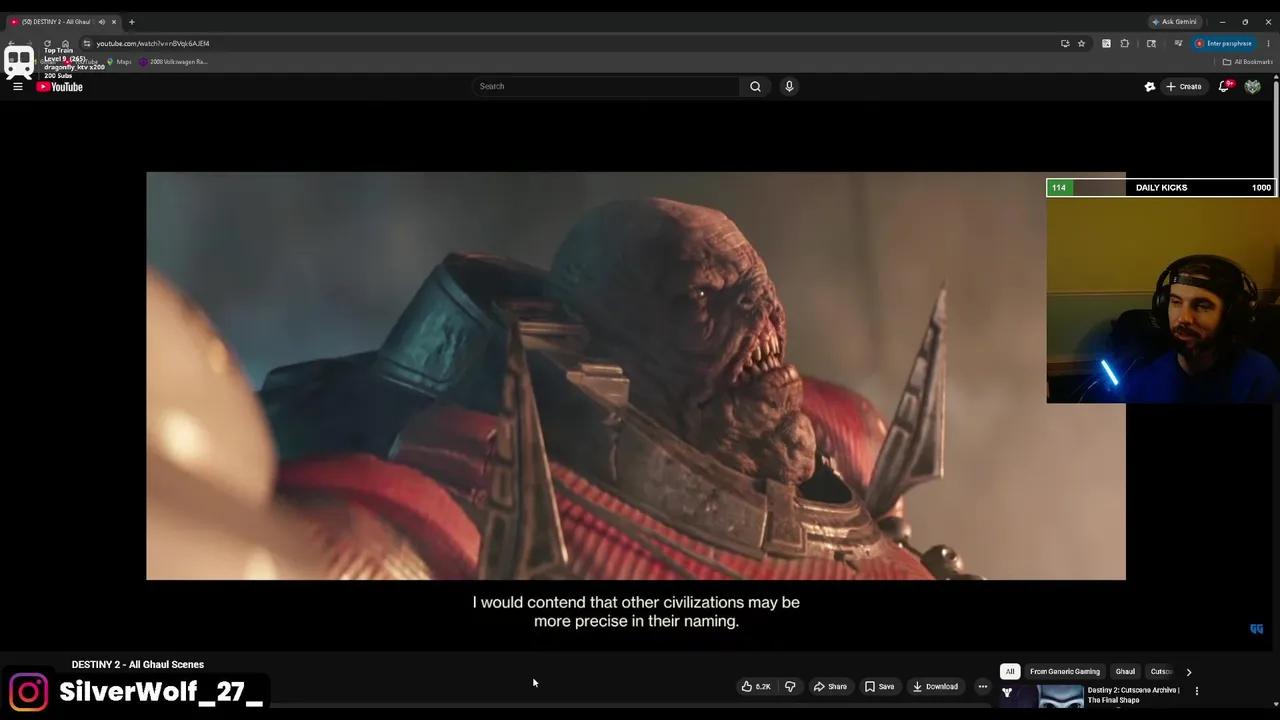Open the media controls toolbar icon
This screenshot has height=720, width=1280.
pyautogui.click(x=1178, y=44)
